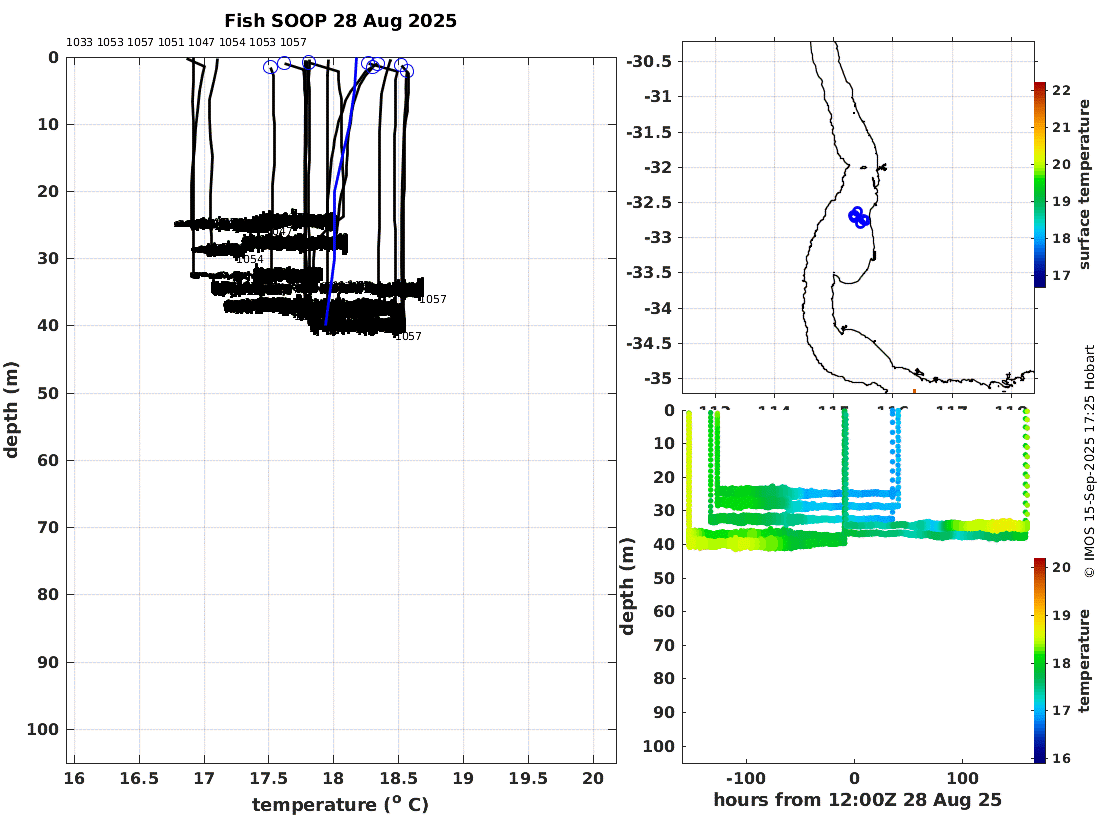Click the IMOS copyright timestamp text
Screen dimensions: 1100x820
pos(1089,461)
